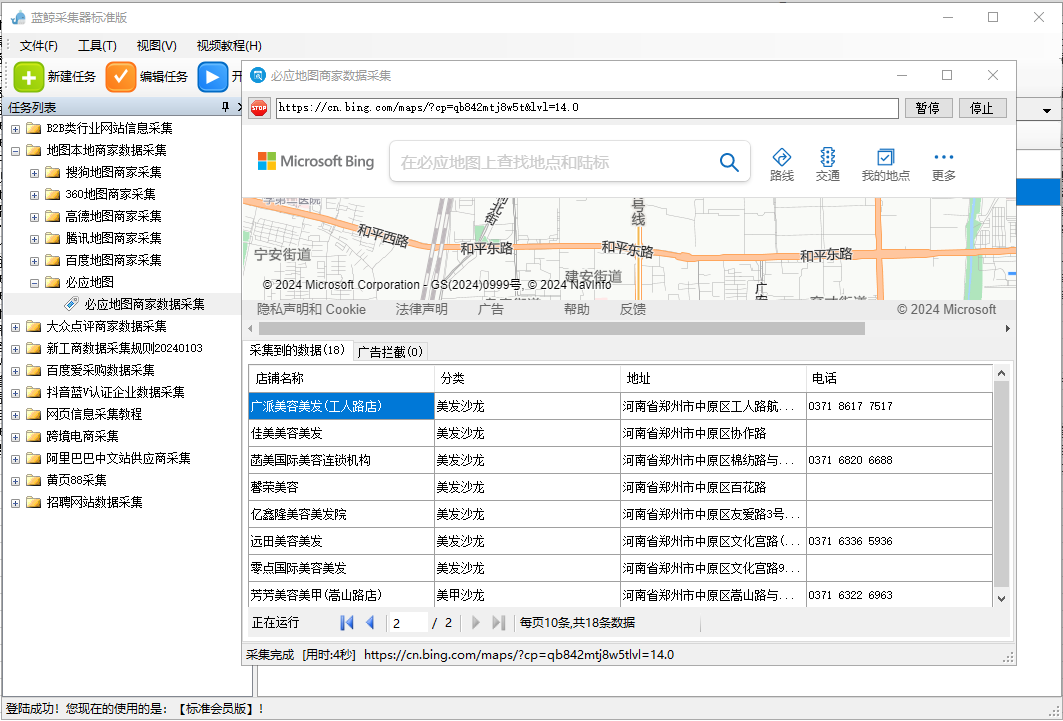
Task: Click the folder icon of 黄页88采集
Action: (33, 480)
